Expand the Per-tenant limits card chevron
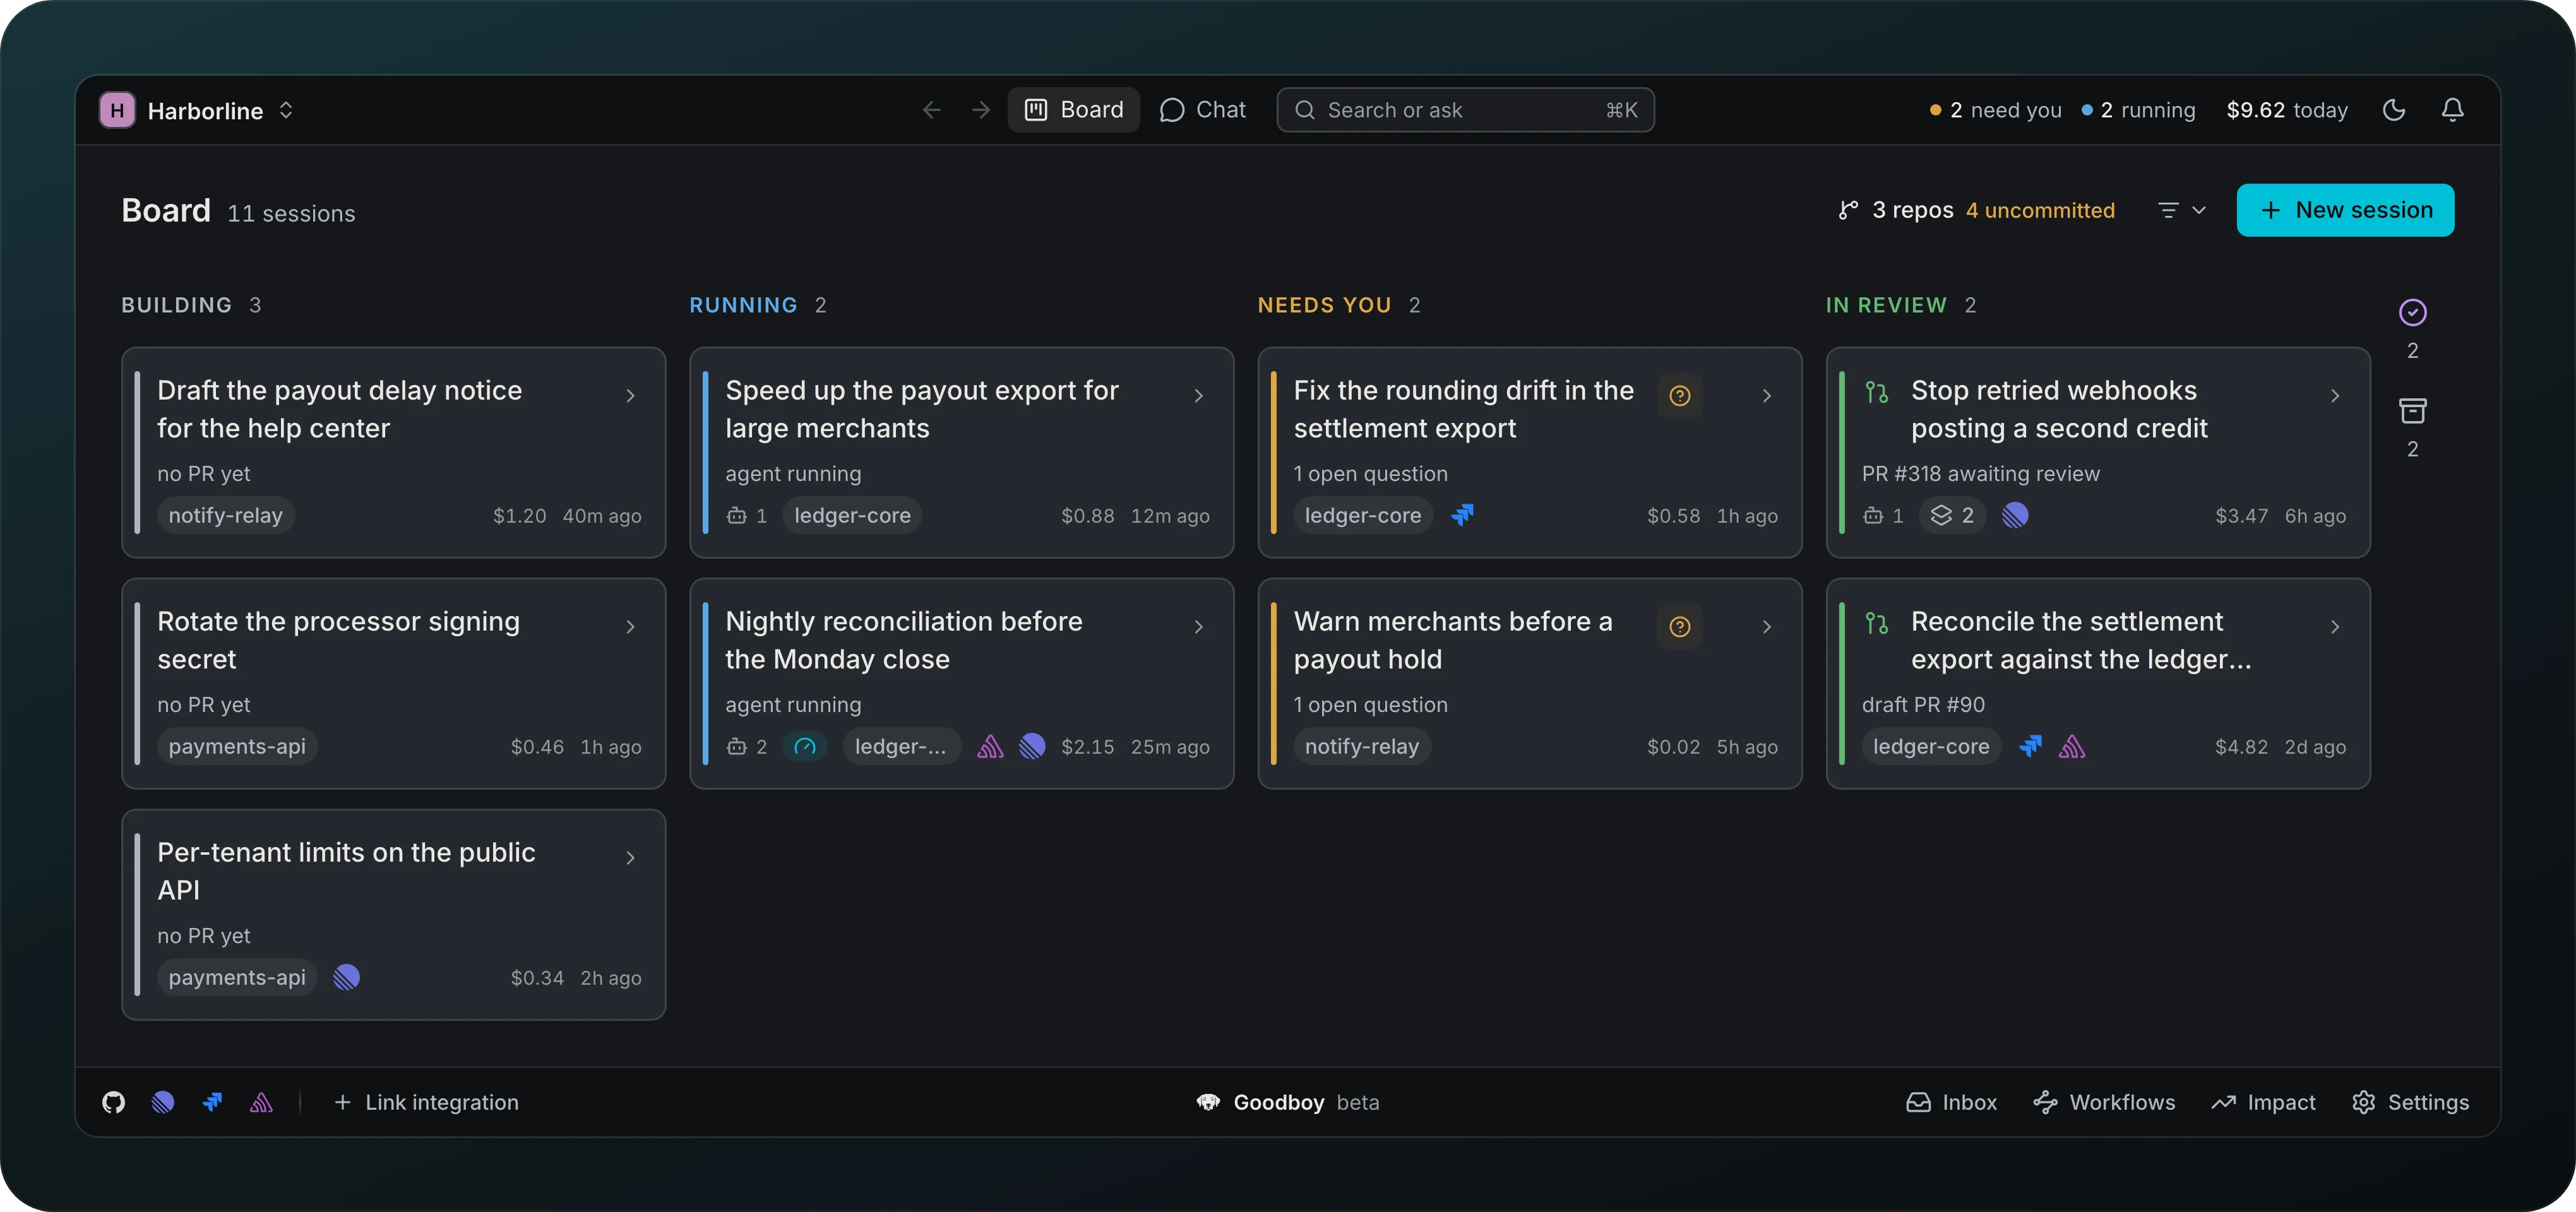The image size is (2576, 1212). click(x=630, y=858)
